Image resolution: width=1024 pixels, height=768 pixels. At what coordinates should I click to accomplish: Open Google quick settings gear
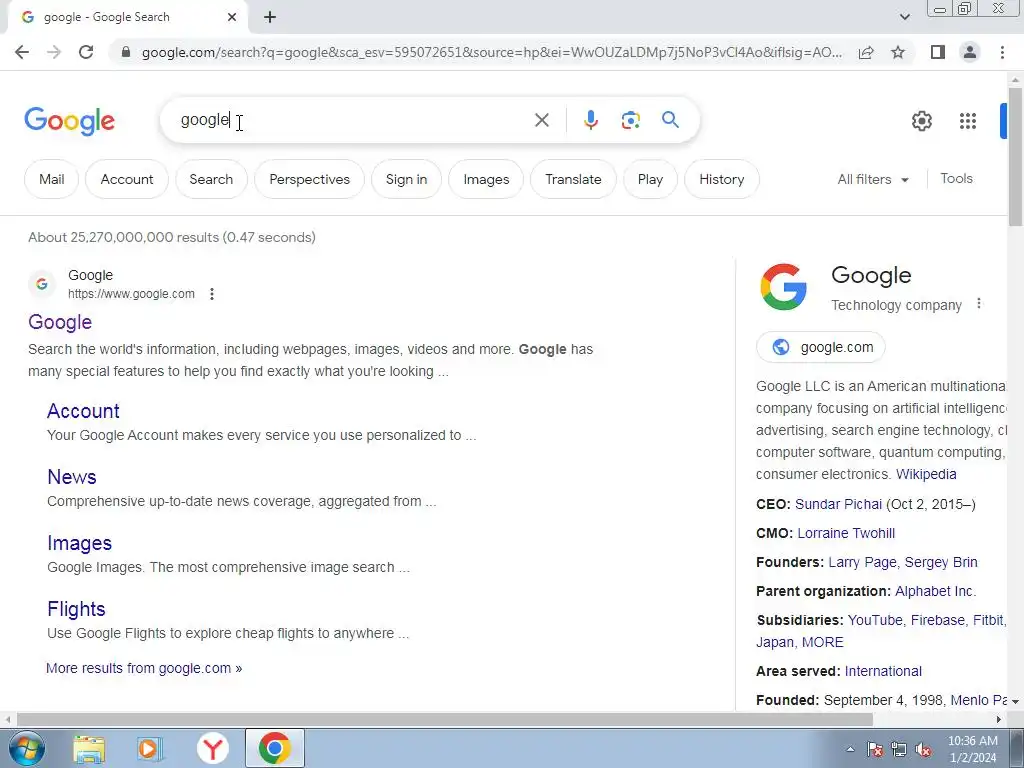click(x=921, y=121)
